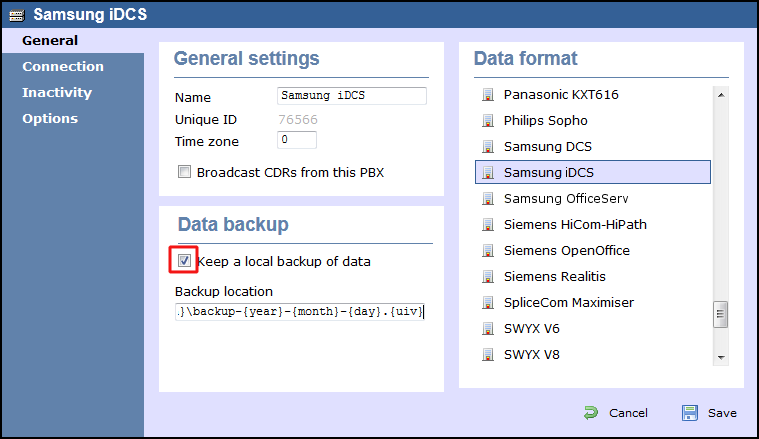
Task: Click the Samsung DCS format icon
Action: (488, 147)
